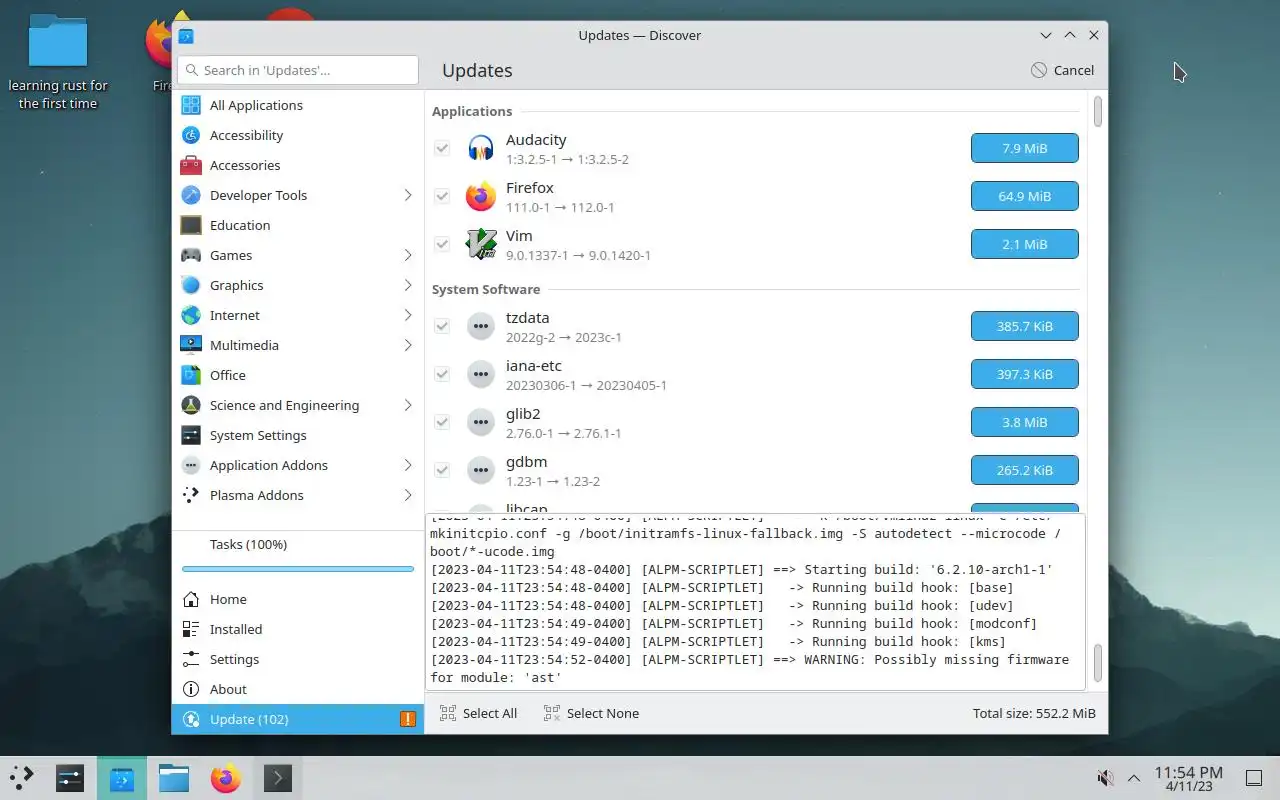Uncheck the Audacity update checkbox
Image resolution: width=1280 pixels, height=800 pixels.
coord(442,148)
